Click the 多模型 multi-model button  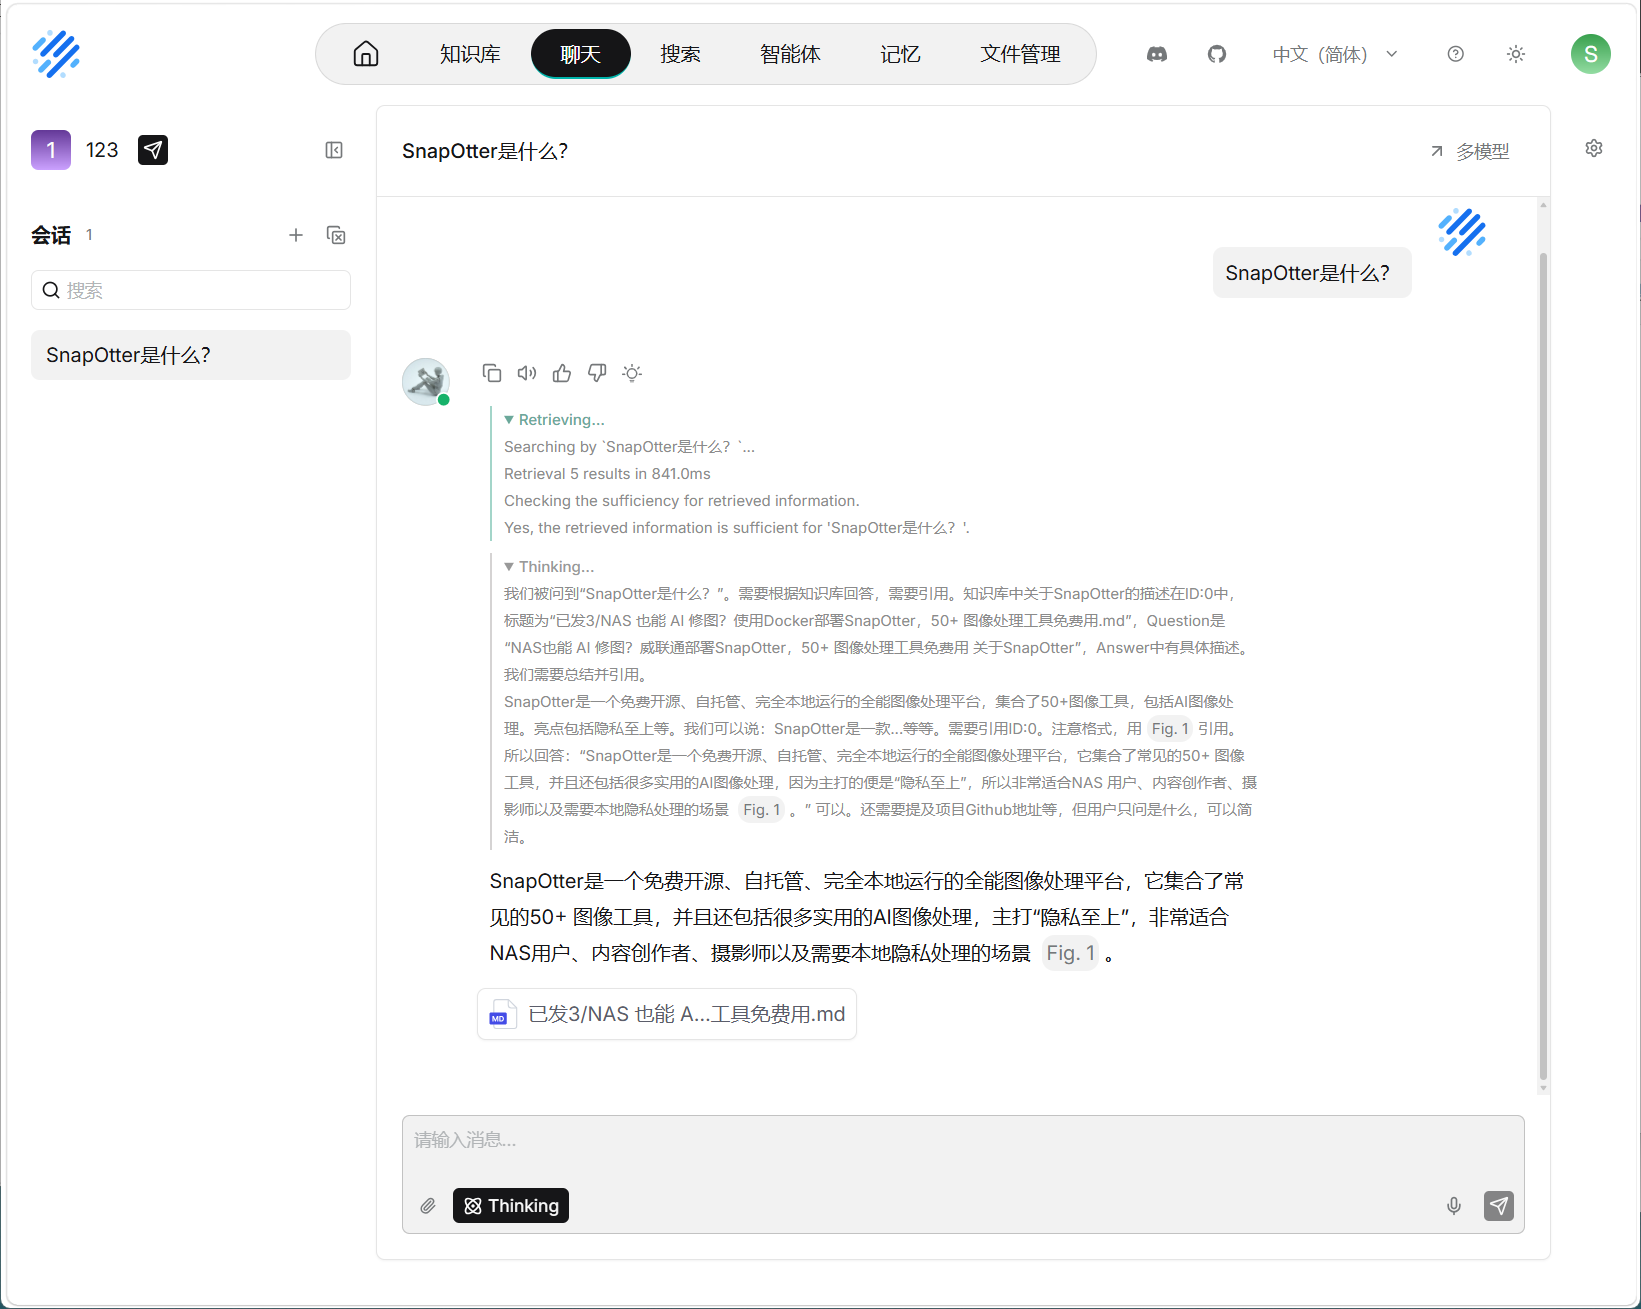point(1469,151)
